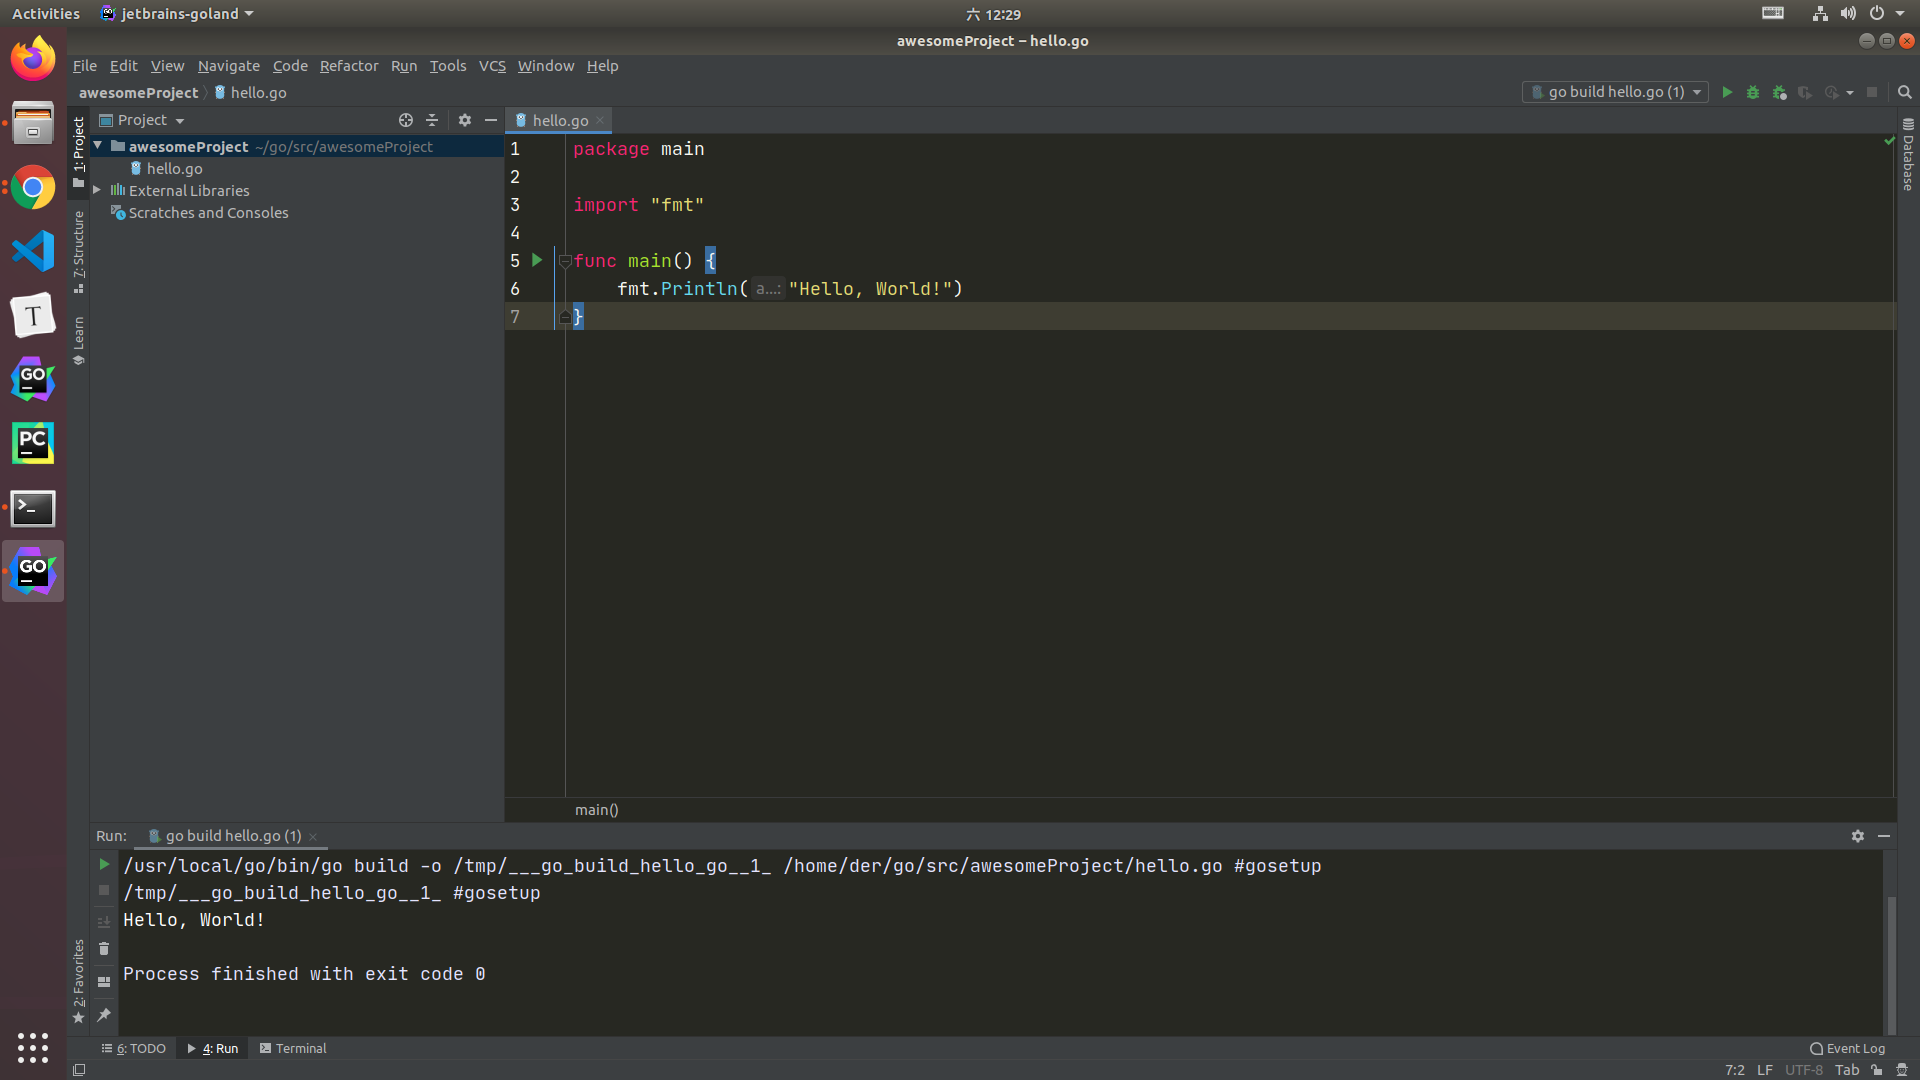The height and width of the screenshot is (1080, 1920).
Task: Toggle the Structure tool window sidebar button
Action: click(x=79, y=250)
